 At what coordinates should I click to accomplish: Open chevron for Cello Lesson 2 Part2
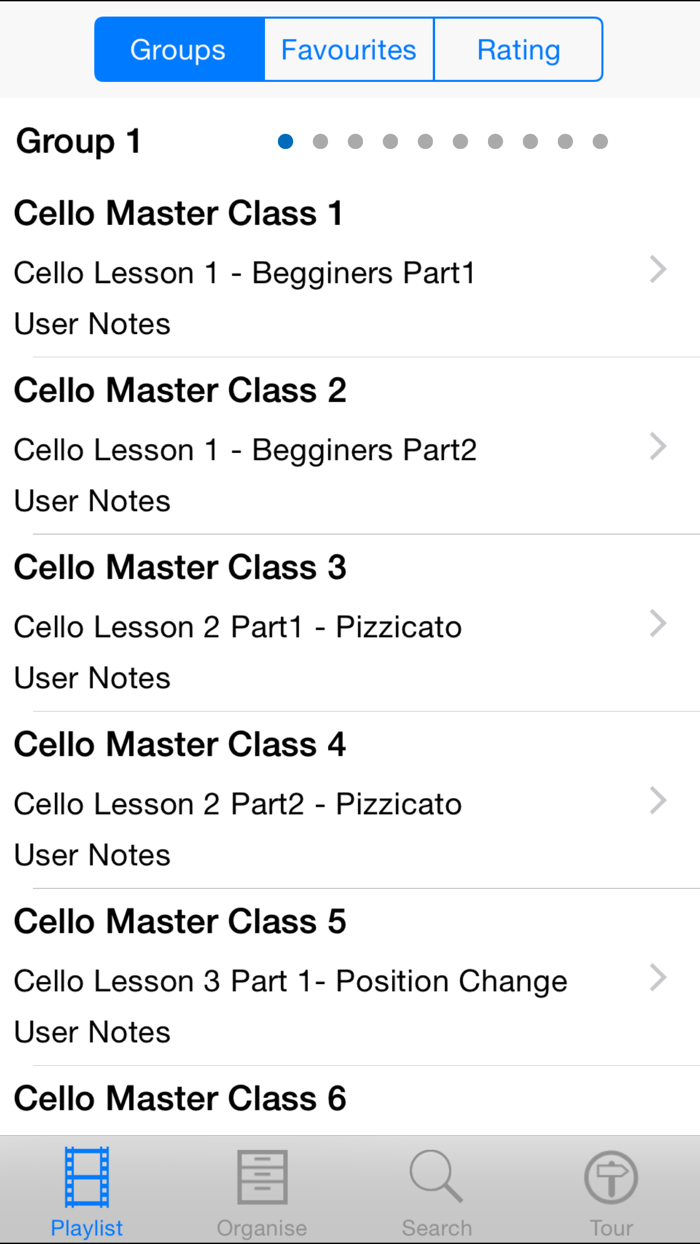(x=657, y=800)
